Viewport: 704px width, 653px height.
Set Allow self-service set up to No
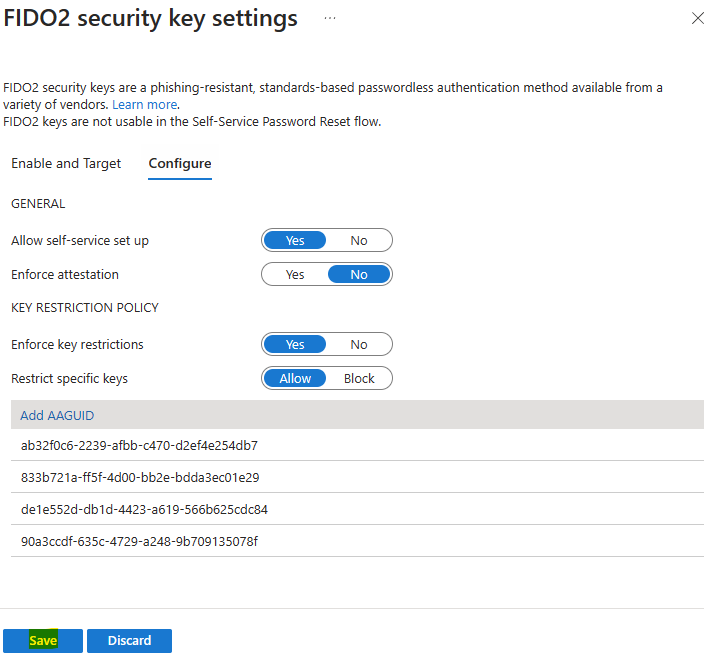(x=359, y=240)
